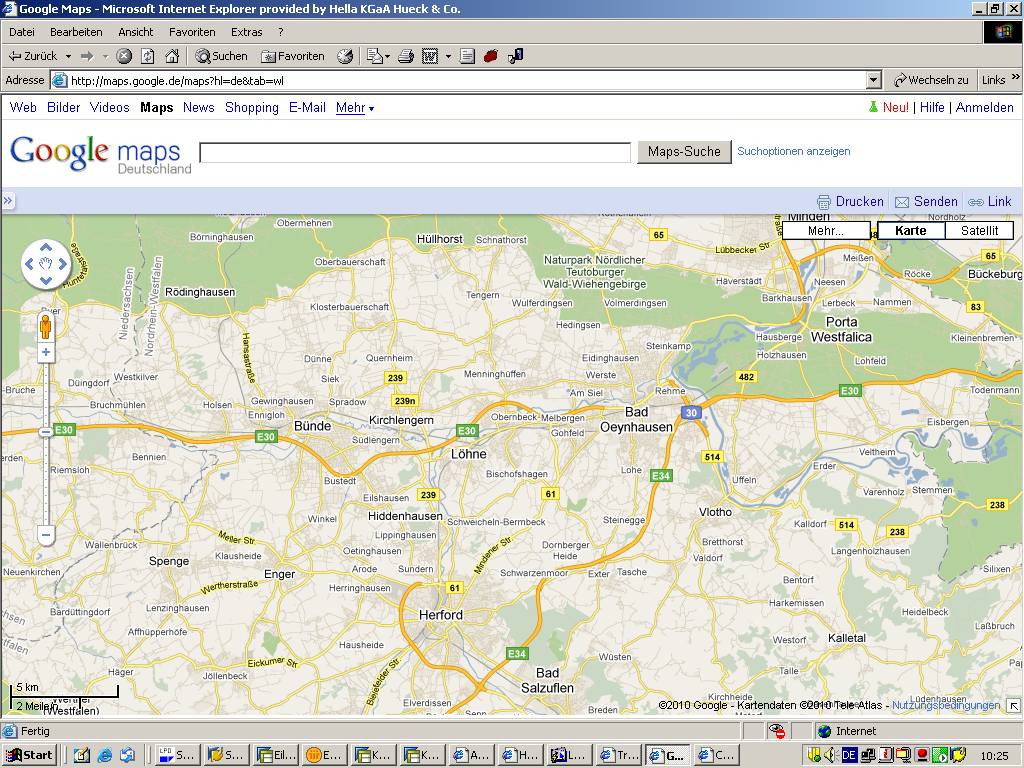Open the Extras menu
Viewport: 1024px width, 768px height.
tap(246, 32)
